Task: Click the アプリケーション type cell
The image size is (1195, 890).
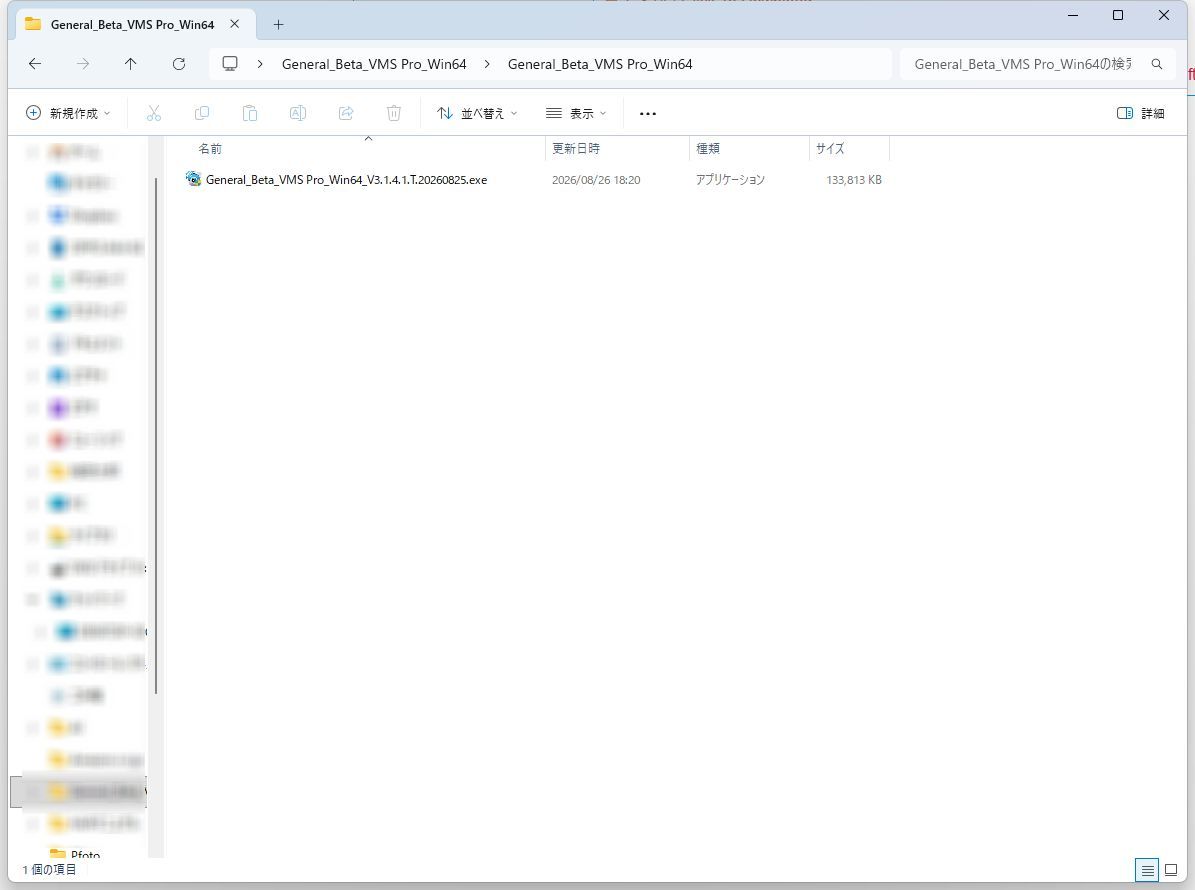Action: 730,180
